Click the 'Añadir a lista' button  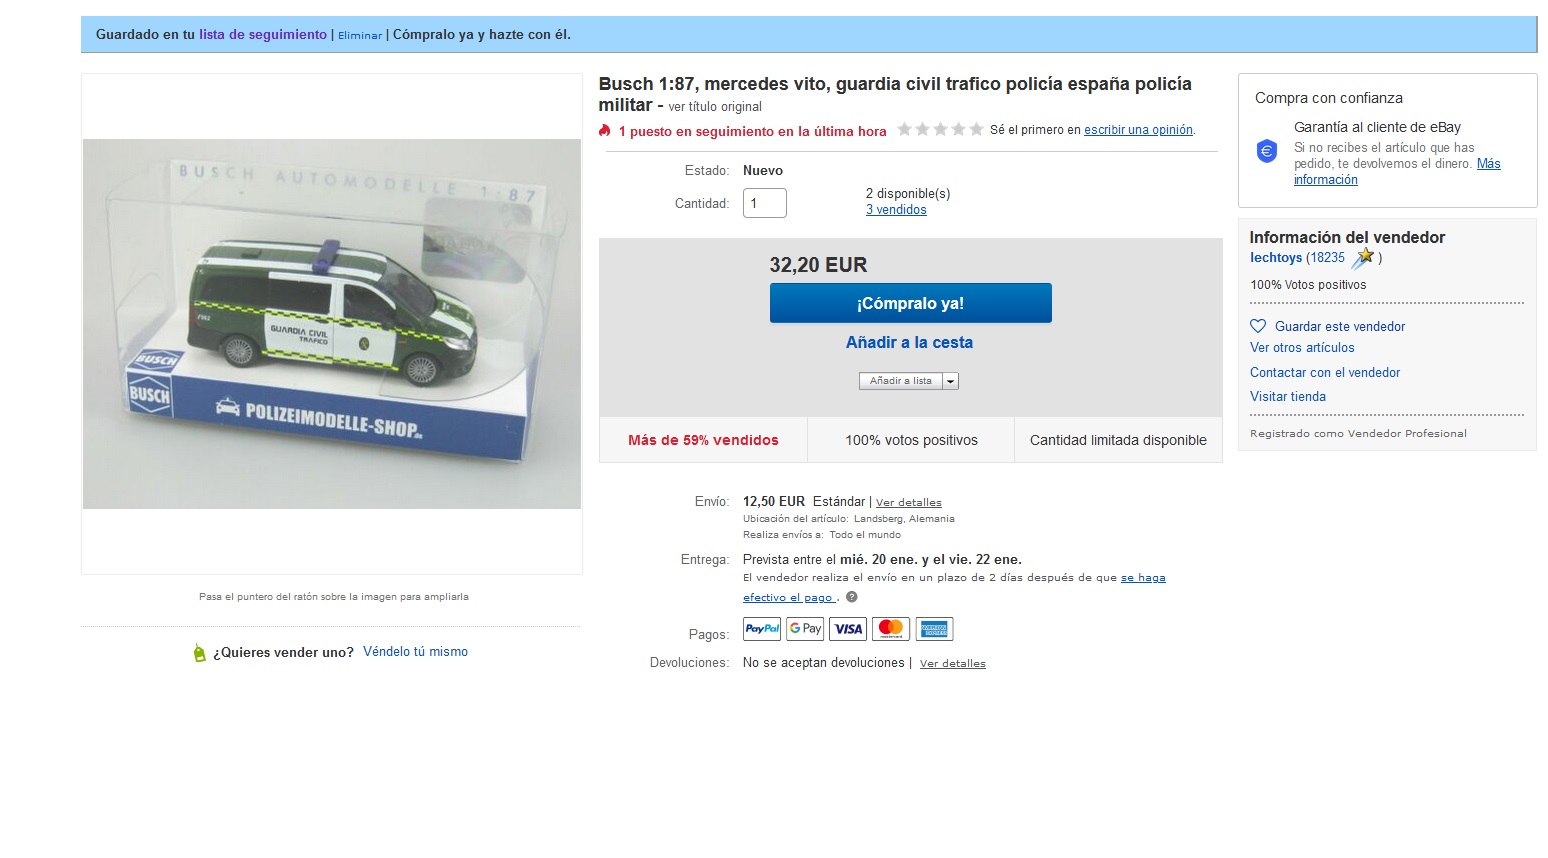pos(900,381)
